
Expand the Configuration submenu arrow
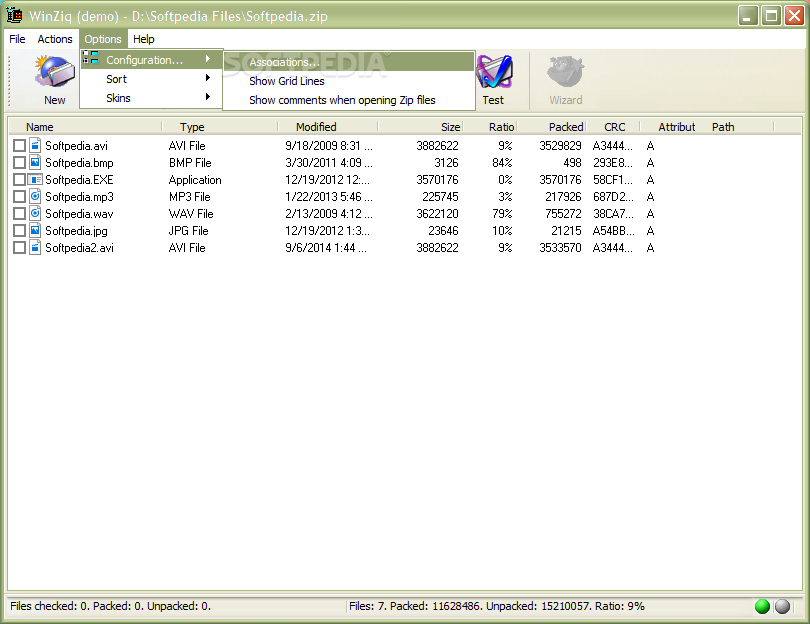pyautogui.click(x=208, y=59)
